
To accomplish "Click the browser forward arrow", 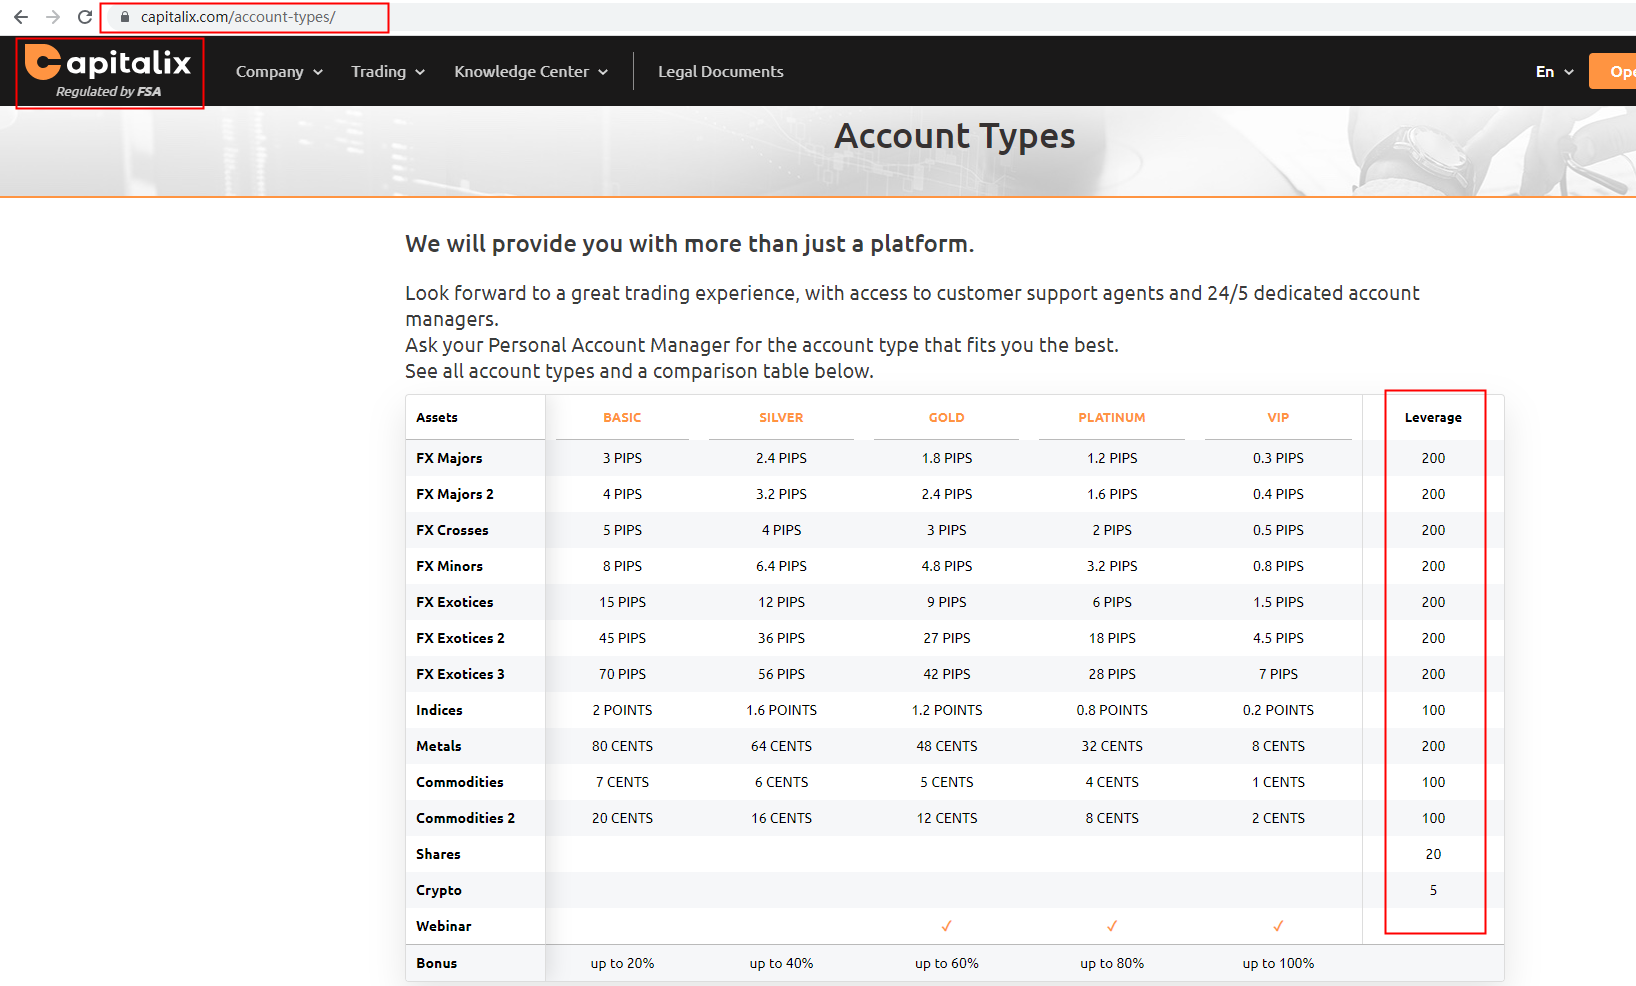I will 53,17.
